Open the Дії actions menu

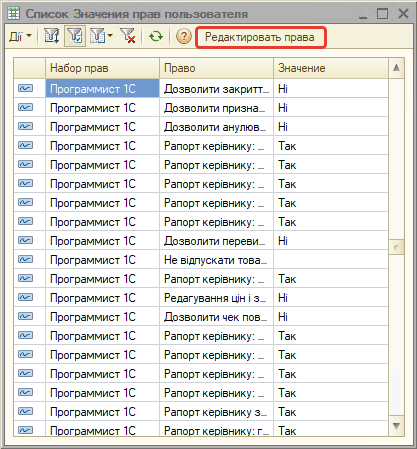click(20, 36)
